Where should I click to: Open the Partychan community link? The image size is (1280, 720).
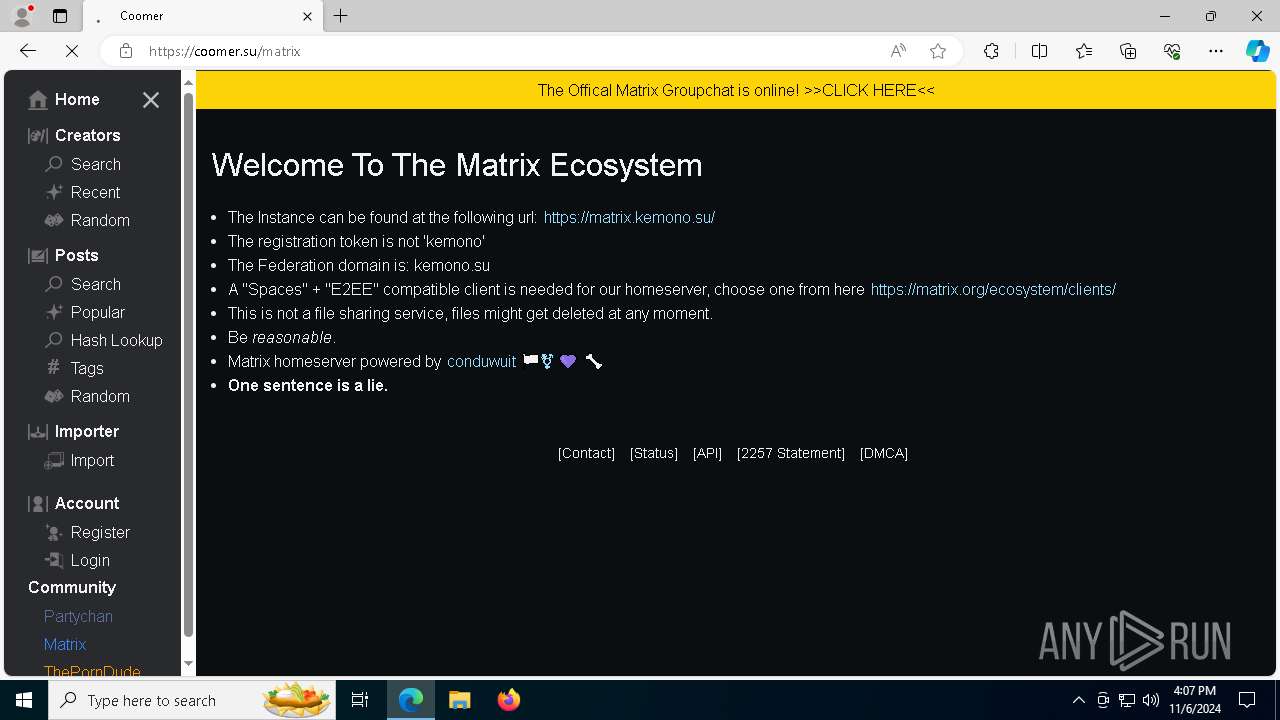78,616
